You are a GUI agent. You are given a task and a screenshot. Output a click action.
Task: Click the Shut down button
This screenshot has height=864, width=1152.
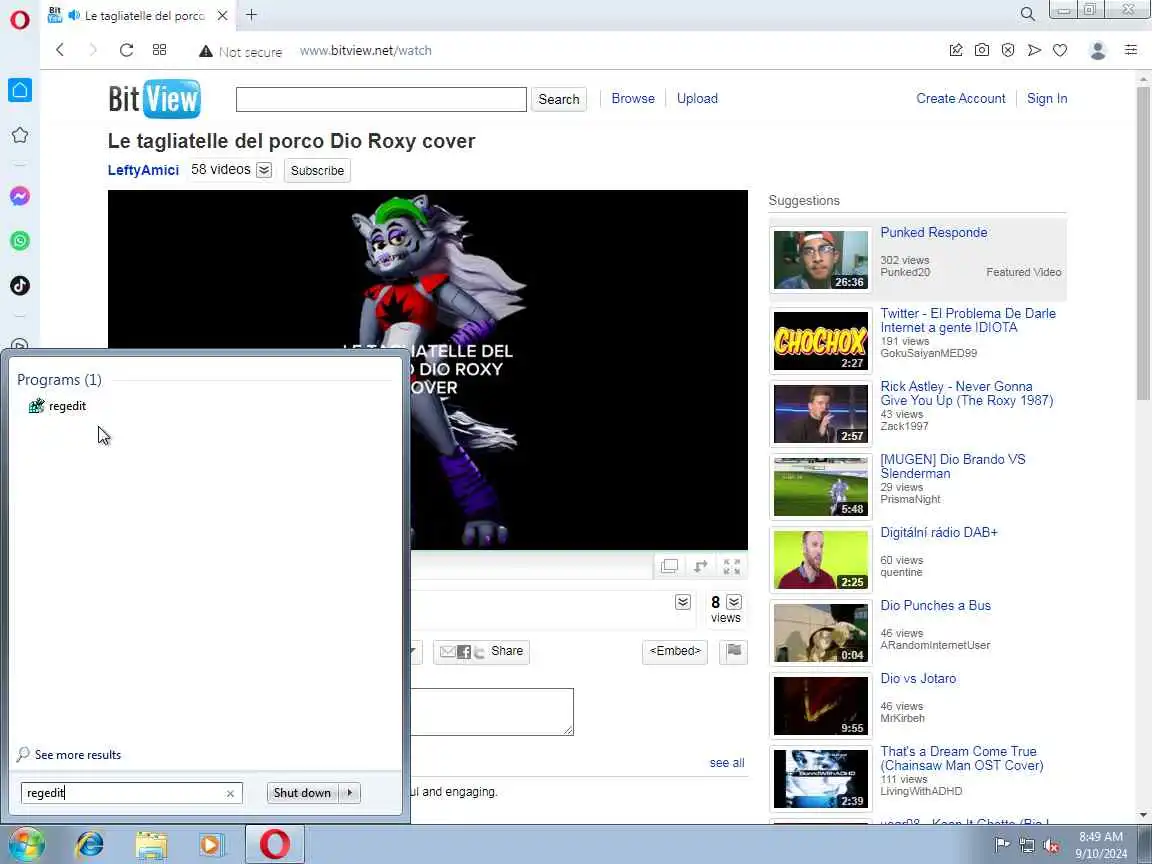[302, 793]
